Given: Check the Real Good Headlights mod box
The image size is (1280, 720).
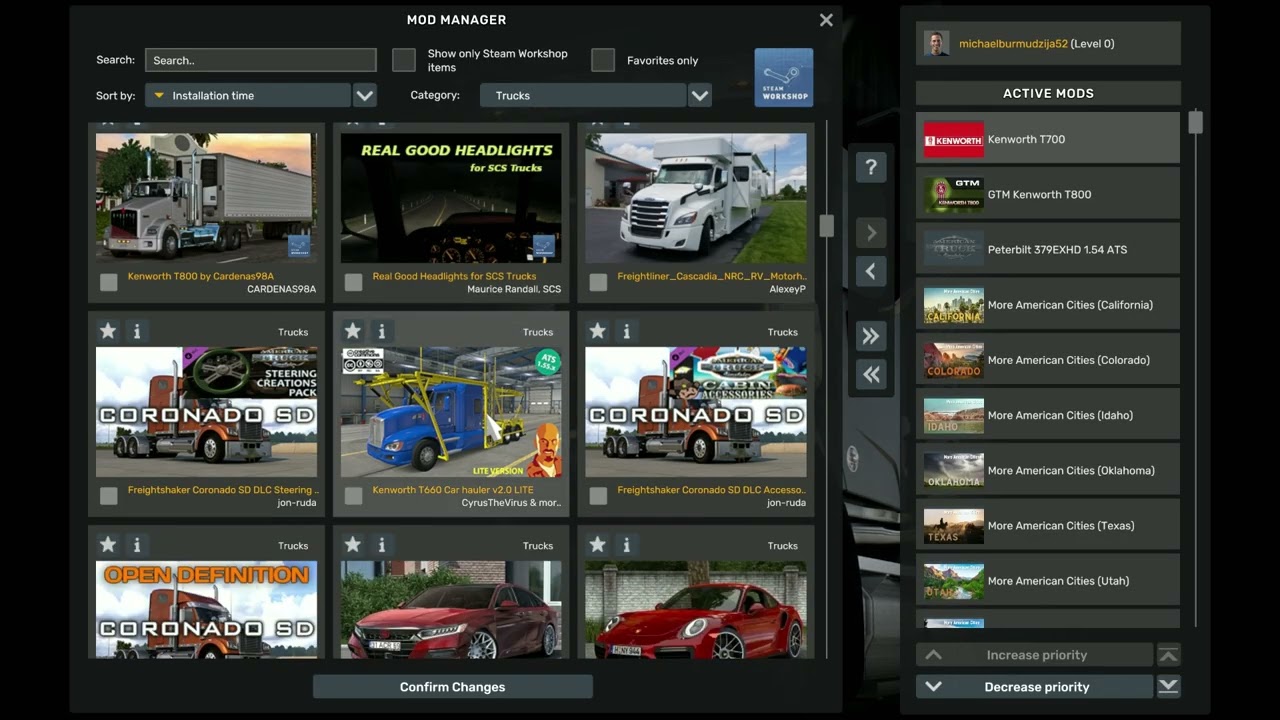Looking at the screenshot, I should [x=354, y=282].
